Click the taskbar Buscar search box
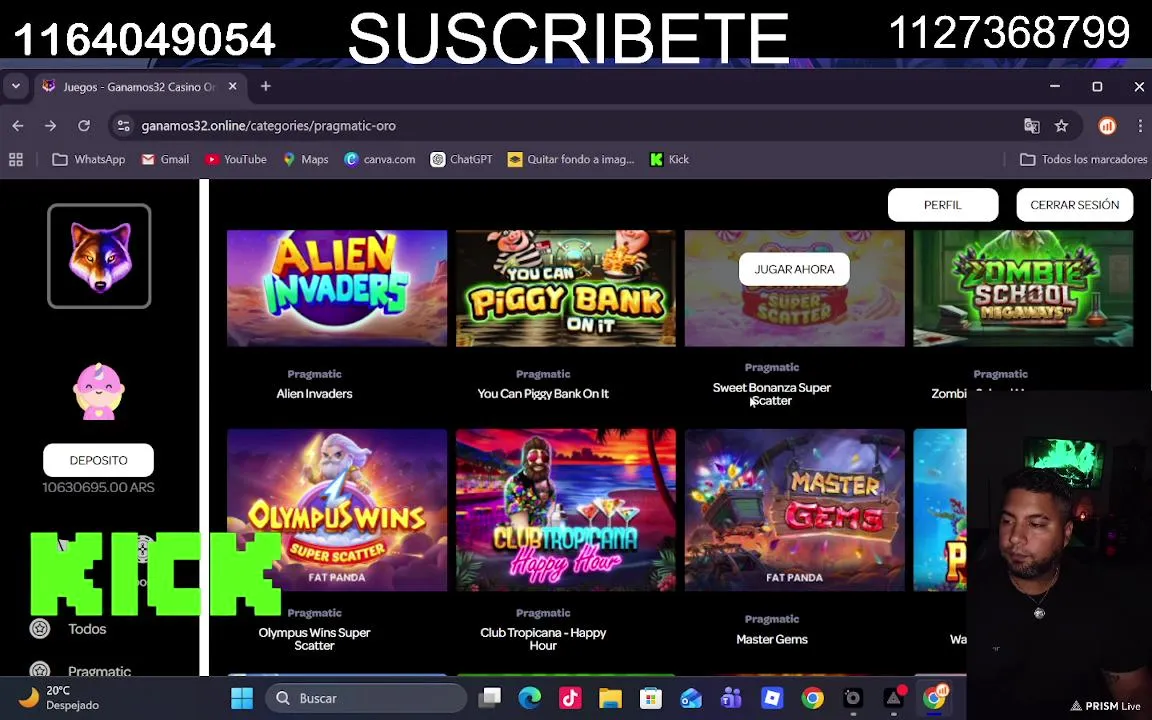The image size is (1152, 720). pyautogui.click(x=366, y=698)
